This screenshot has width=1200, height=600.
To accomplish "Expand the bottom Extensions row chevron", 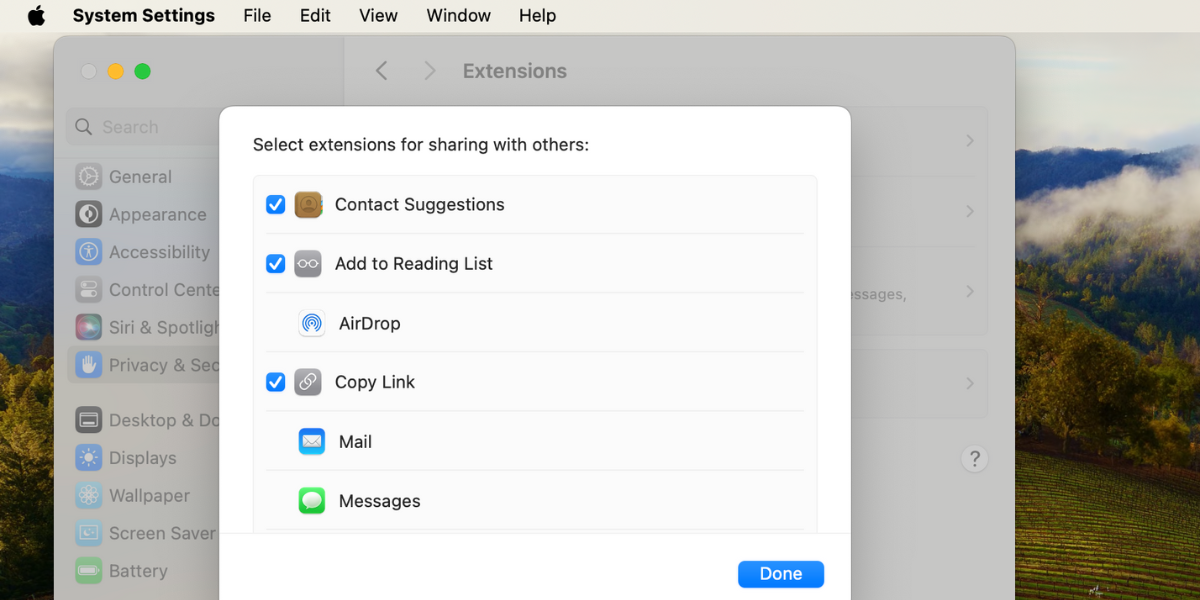I will pyautogui.click(x=969, y=383).
